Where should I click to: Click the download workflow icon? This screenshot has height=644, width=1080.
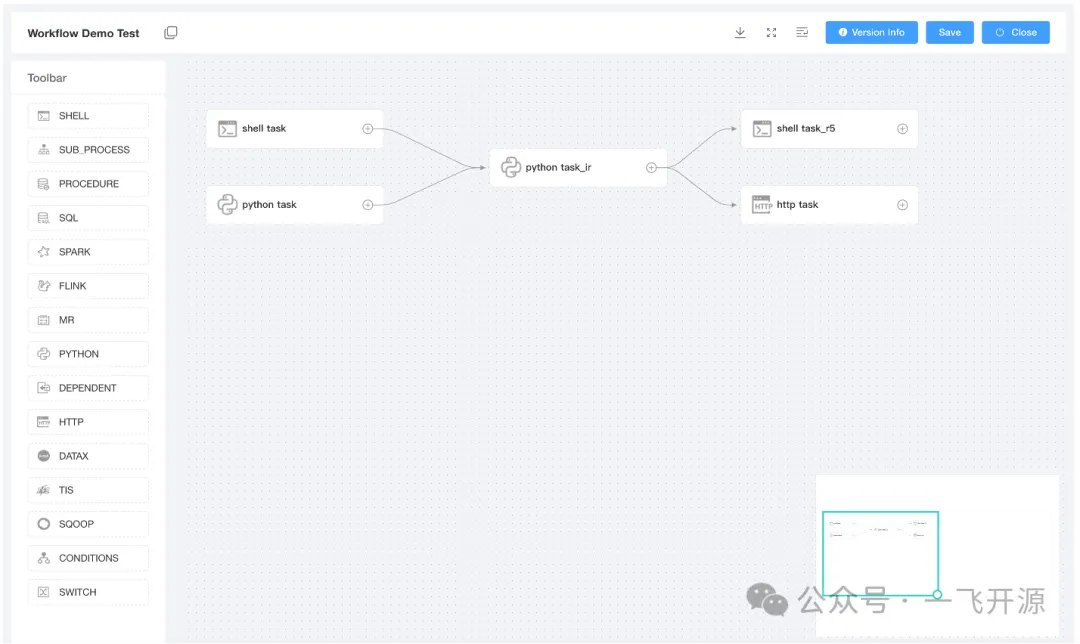740,32
